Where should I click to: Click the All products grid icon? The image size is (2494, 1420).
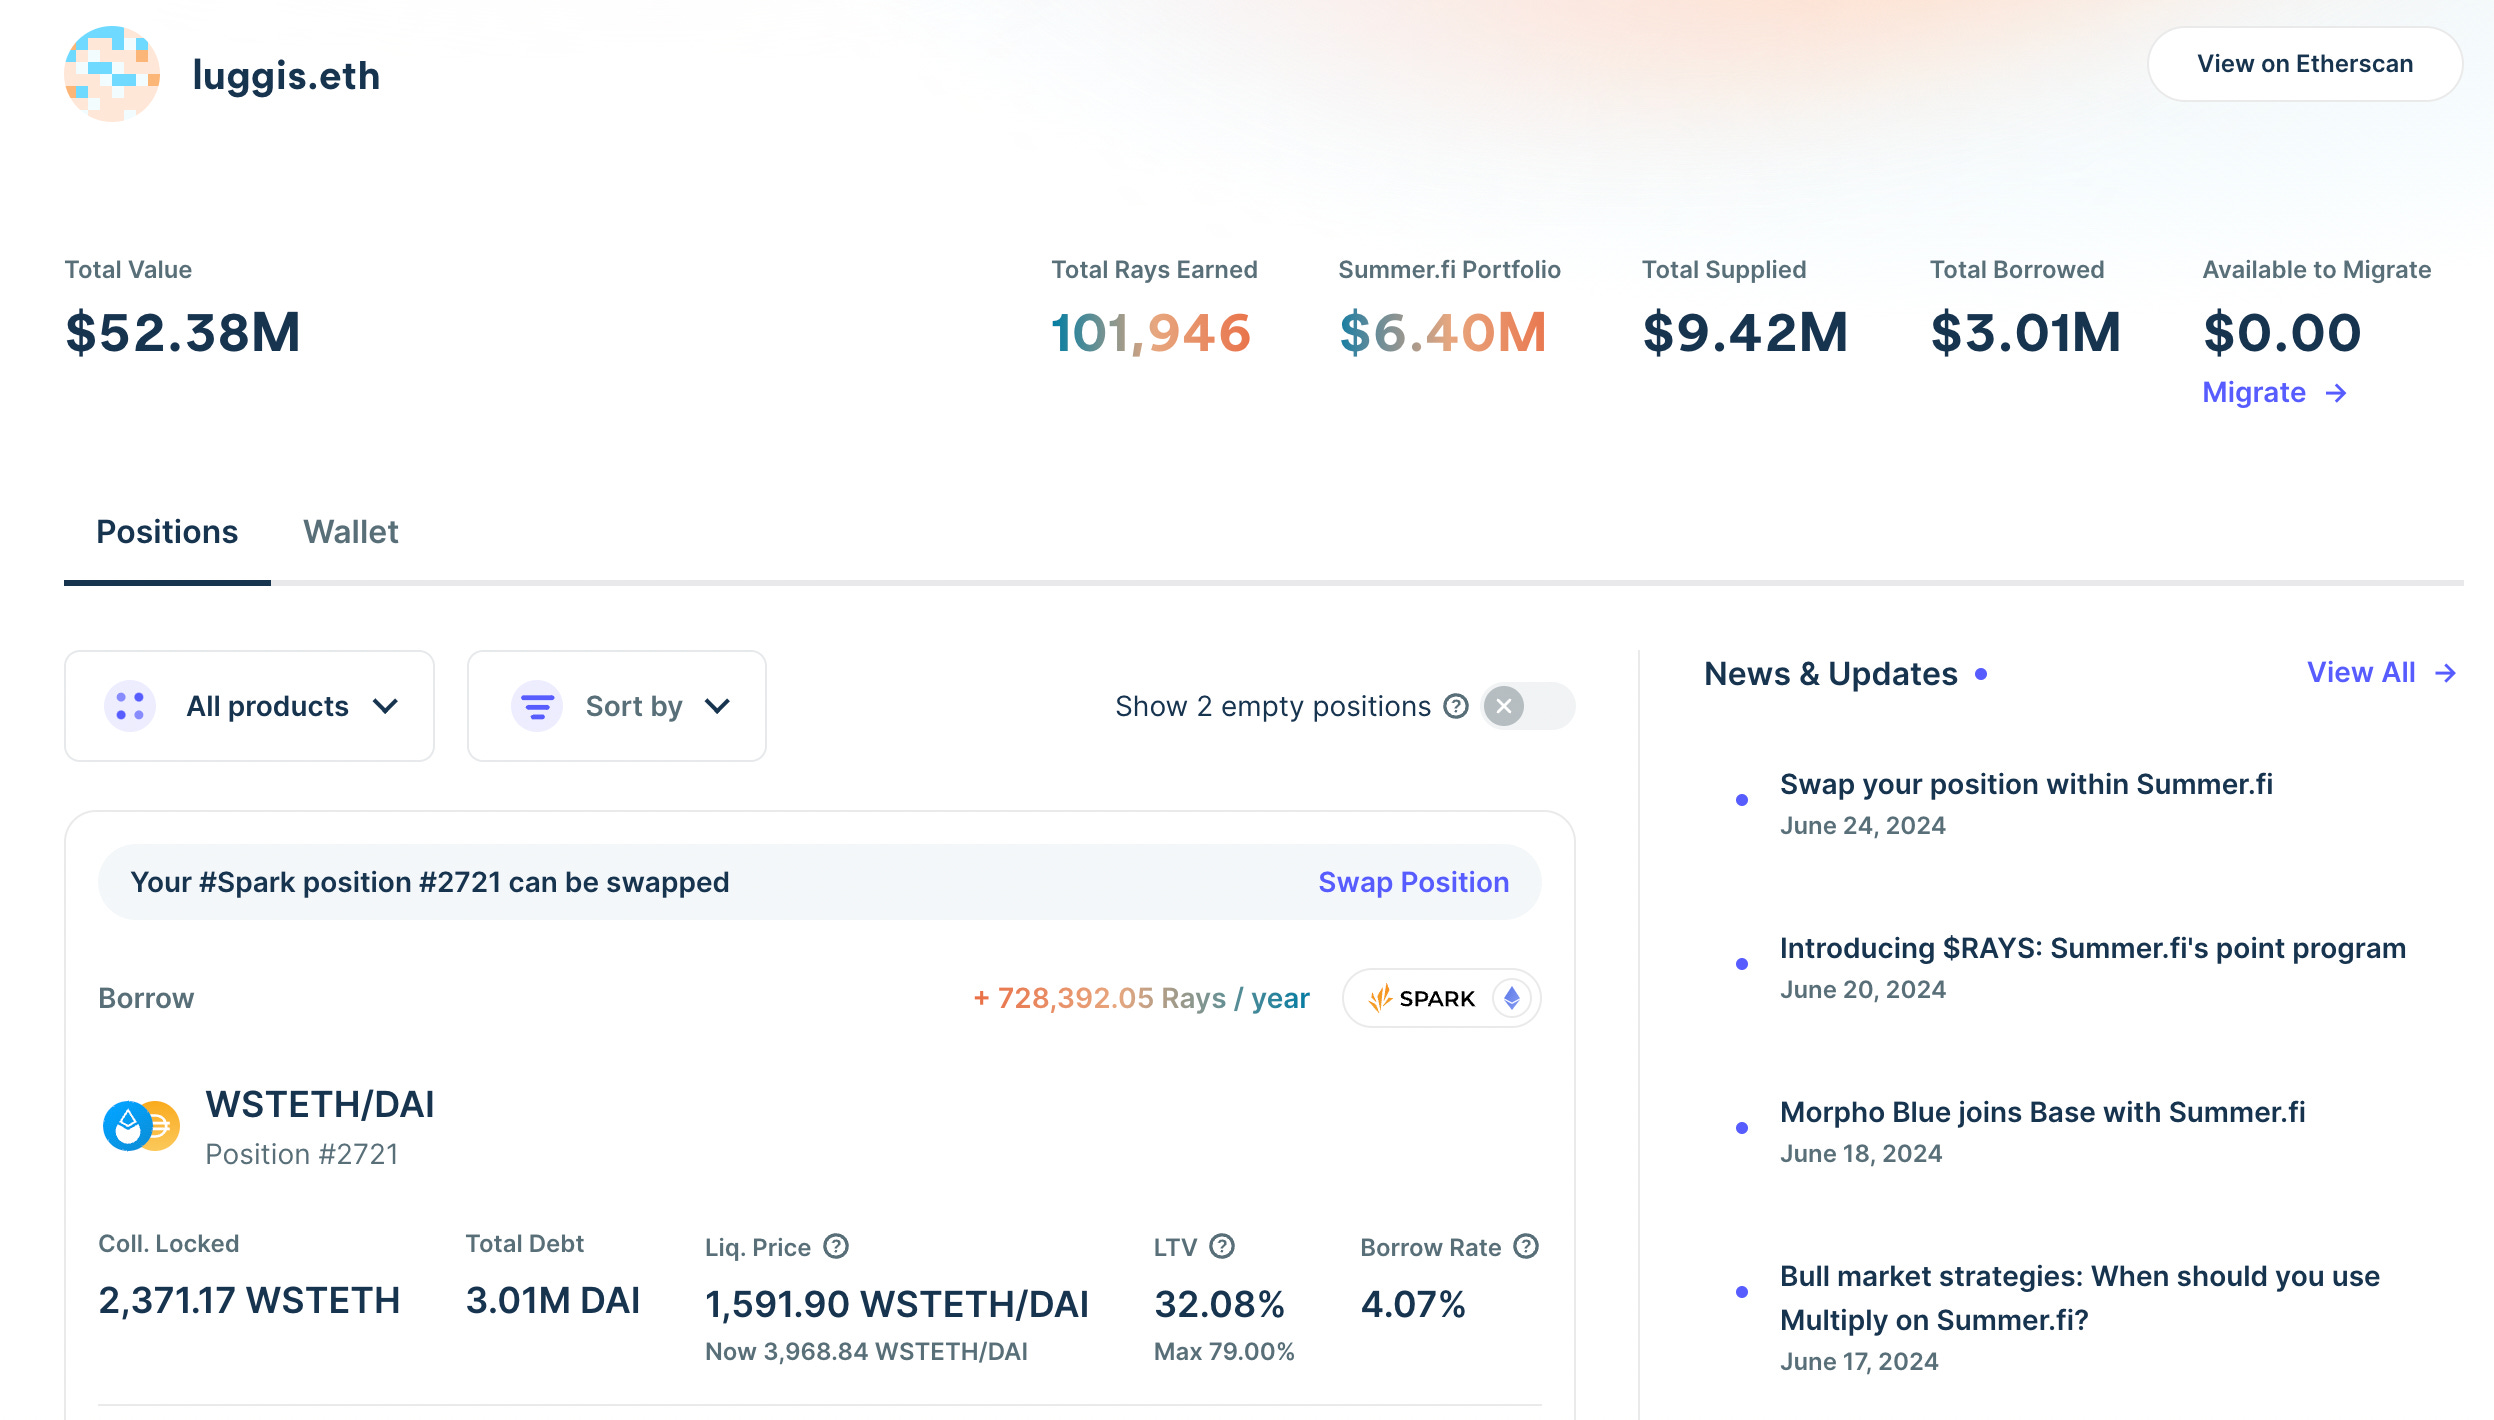pyautogui.click(x=130, y=706)
